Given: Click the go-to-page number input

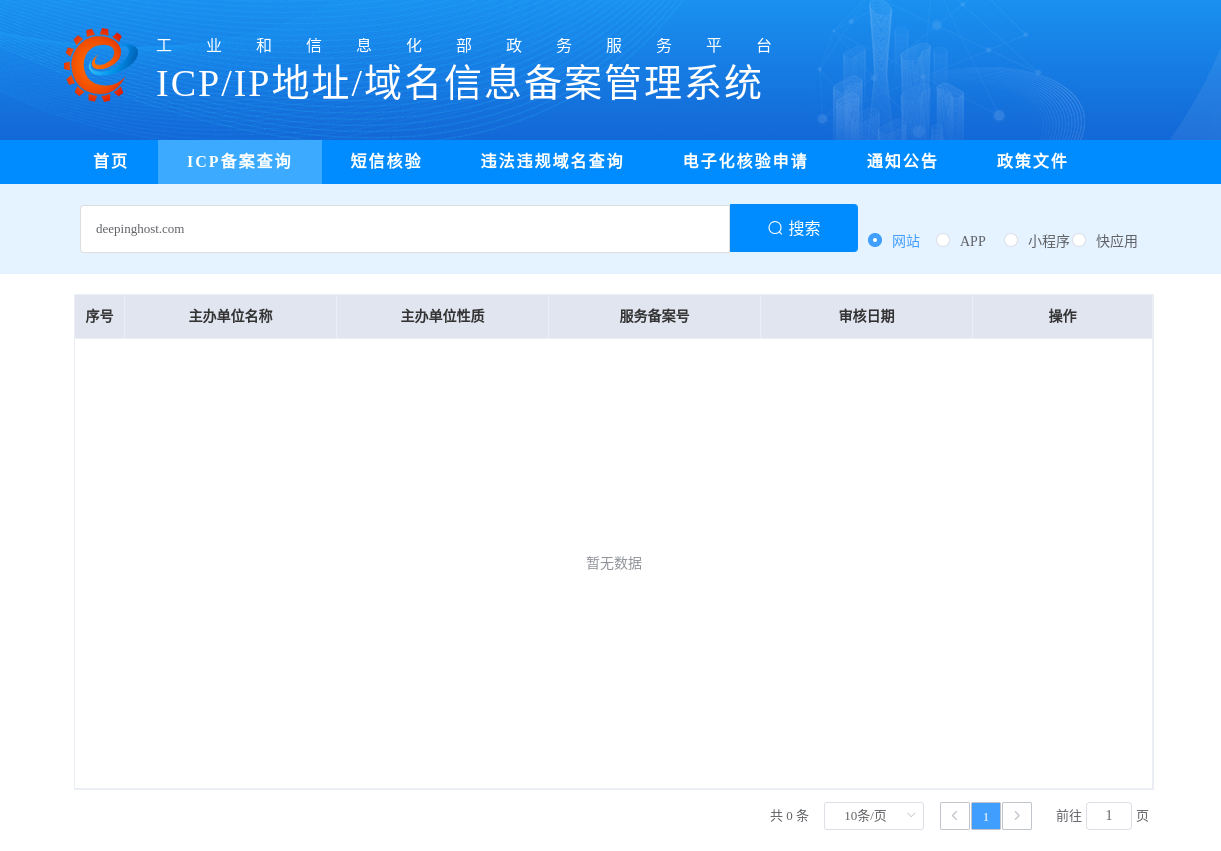Looking at the screenshot, I should pos(1109,816).
